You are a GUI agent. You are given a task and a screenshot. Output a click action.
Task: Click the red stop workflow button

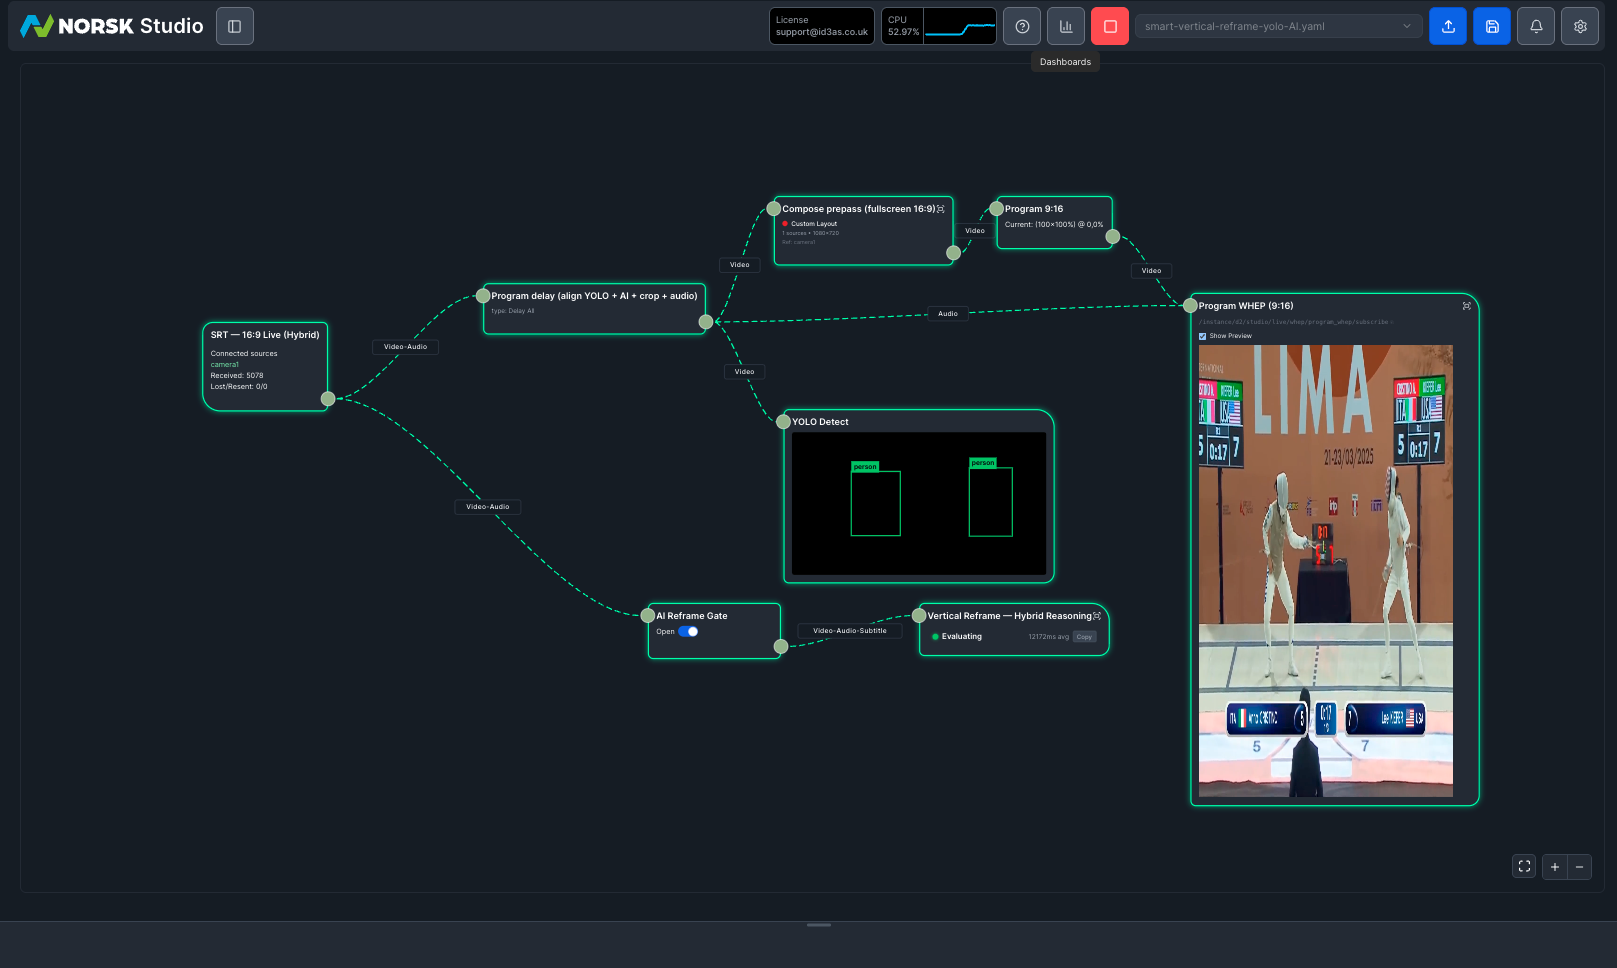[1110, 26]
